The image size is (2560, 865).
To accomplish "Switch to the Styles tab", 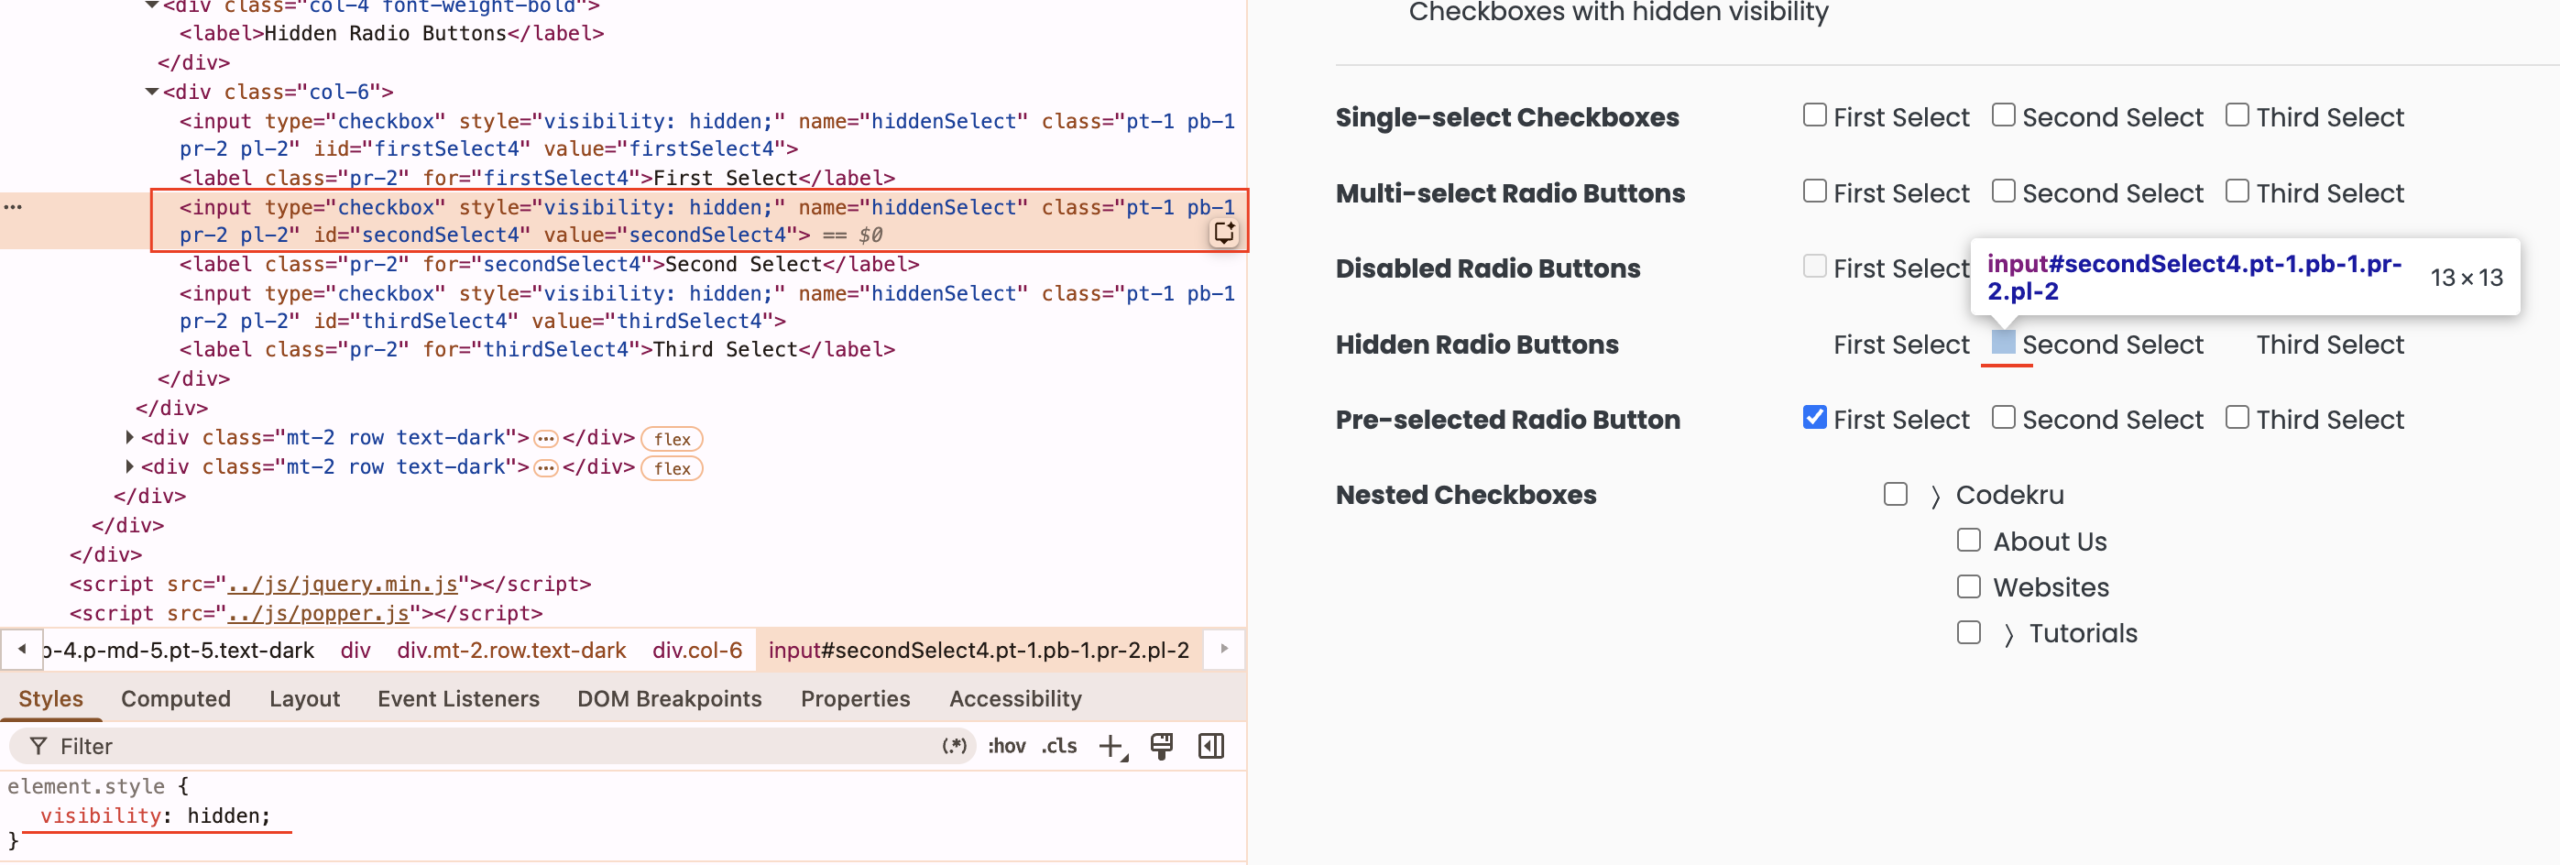I will tap(51, 699).
